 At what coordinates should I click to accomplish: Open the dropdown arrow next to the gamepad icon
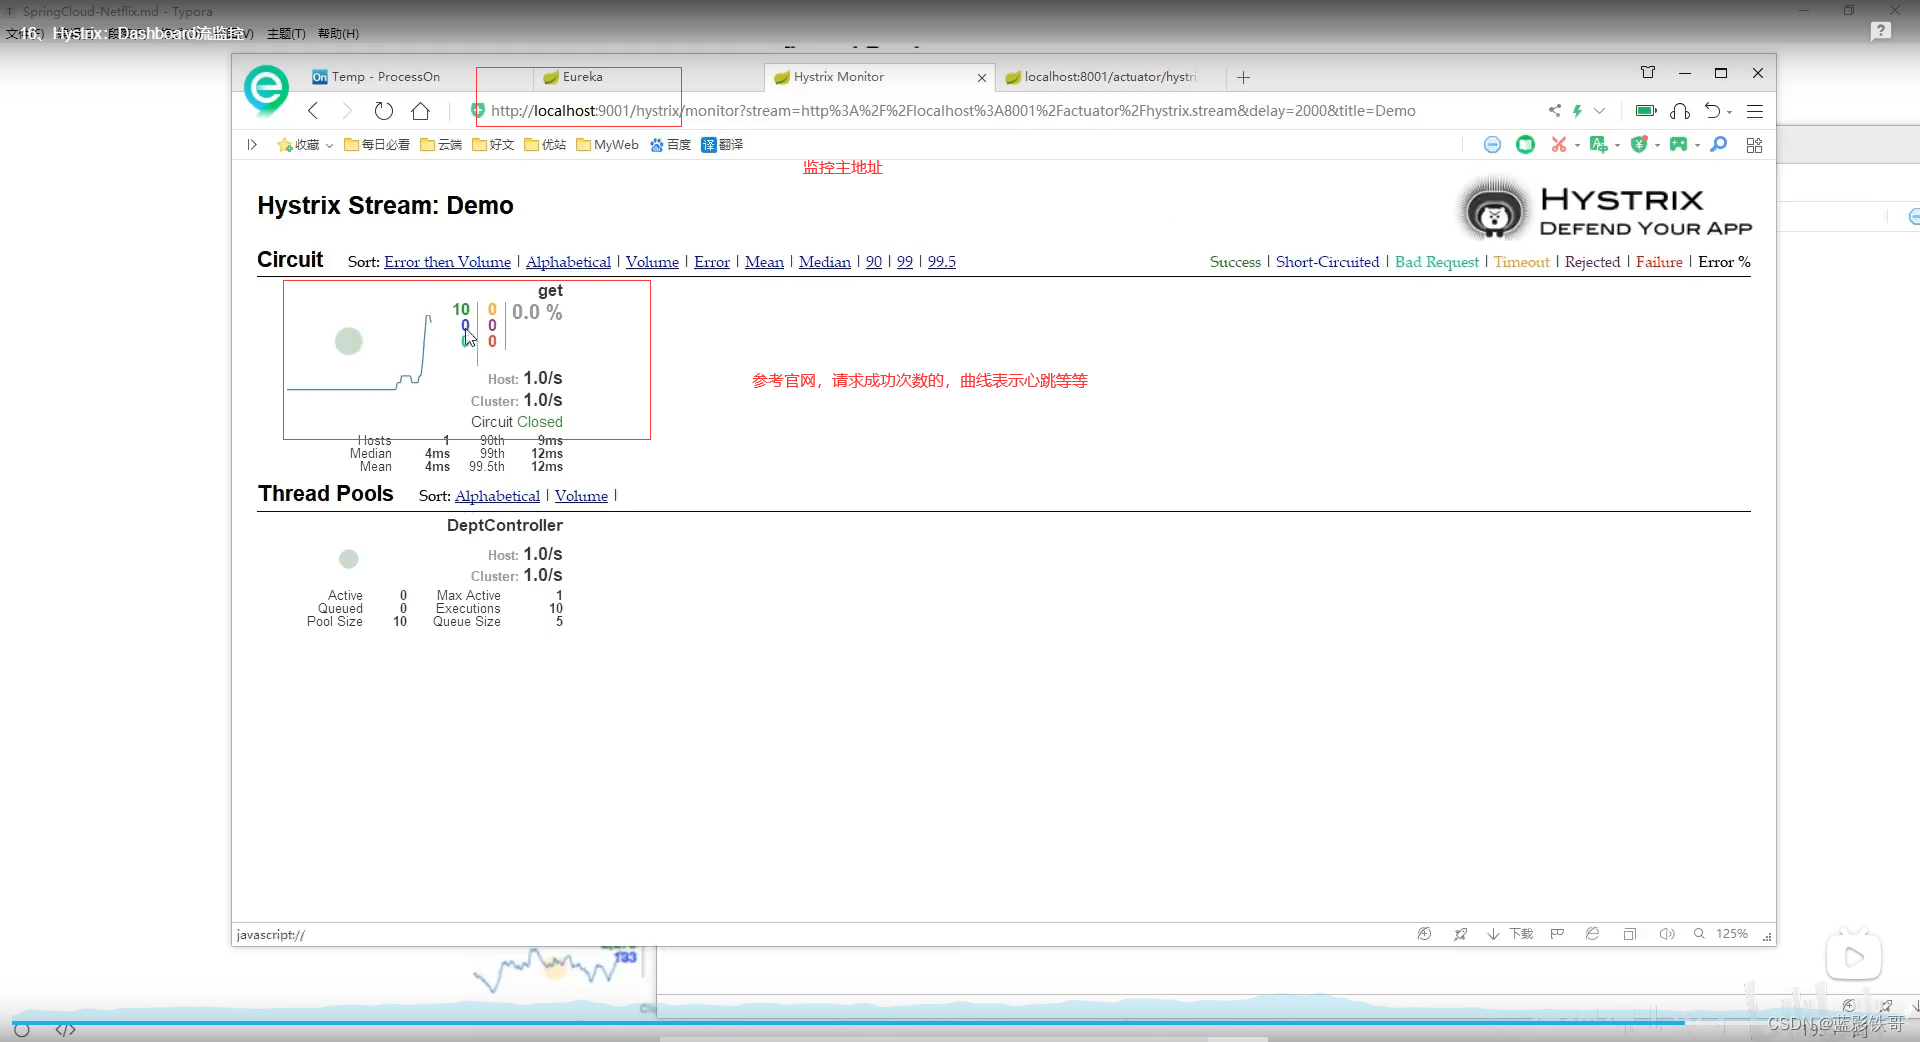pyautogui.click(x=1697, y=146)
